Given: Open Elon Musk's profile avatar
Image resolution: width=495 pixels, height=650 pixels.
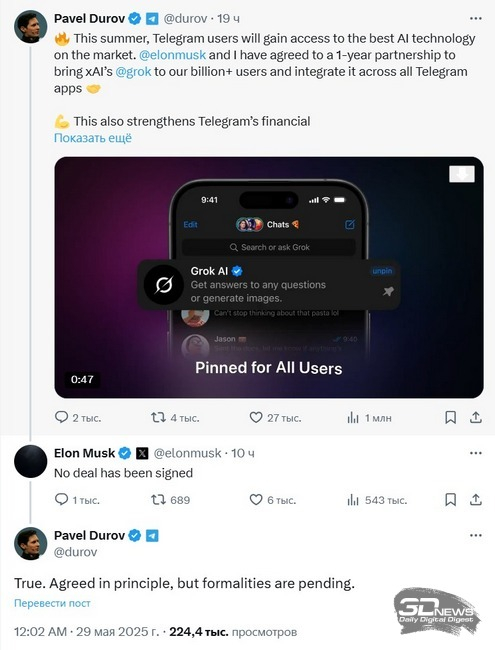Looking at the screenshot, I should 30,461.
